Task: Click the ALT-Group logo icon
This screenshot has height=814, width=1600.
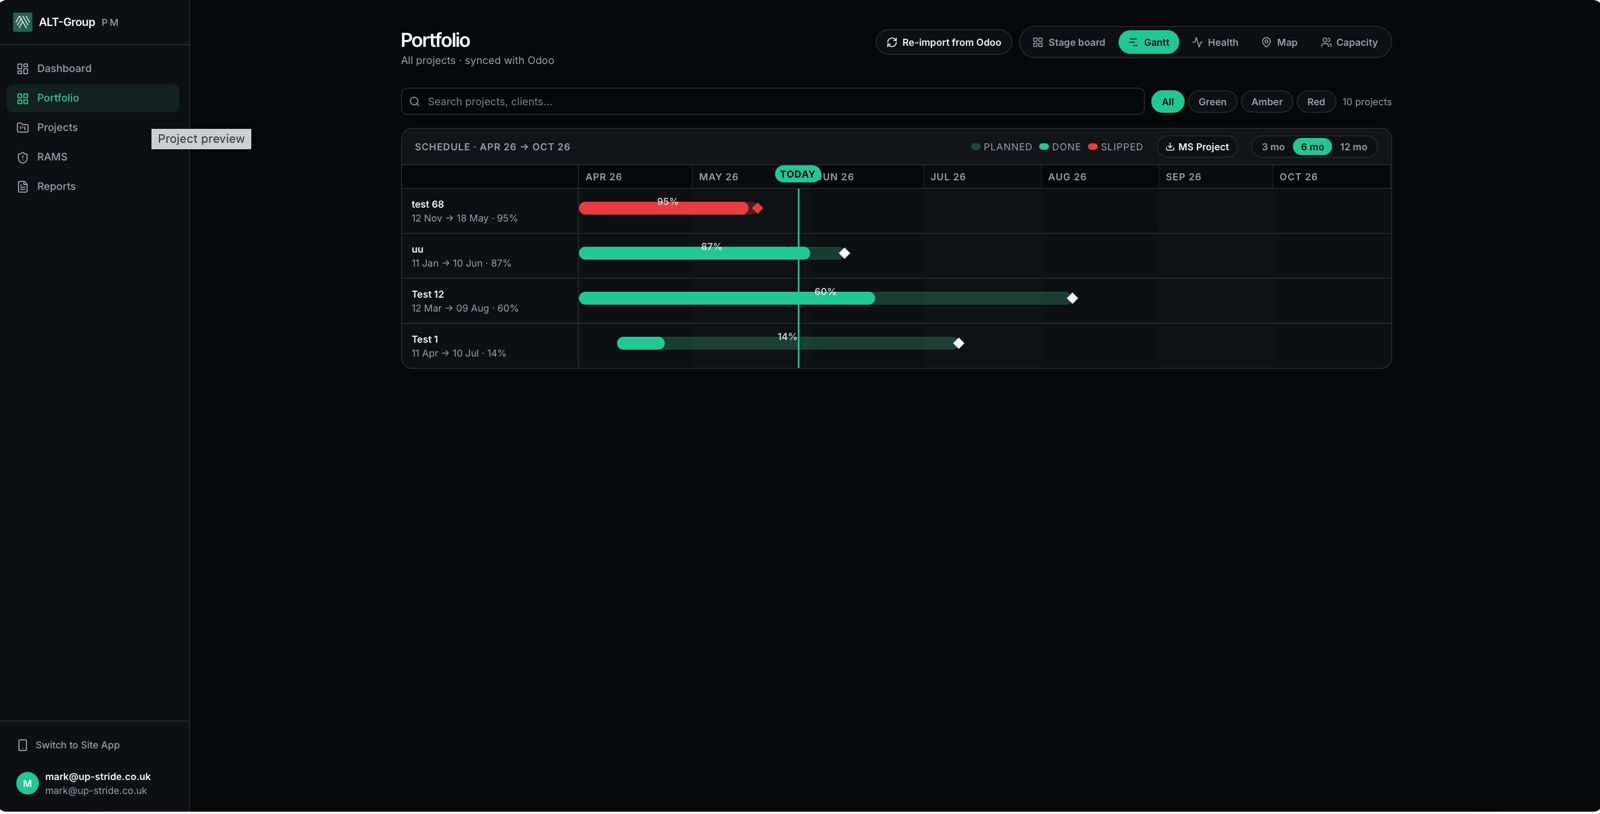Action: 22,22
